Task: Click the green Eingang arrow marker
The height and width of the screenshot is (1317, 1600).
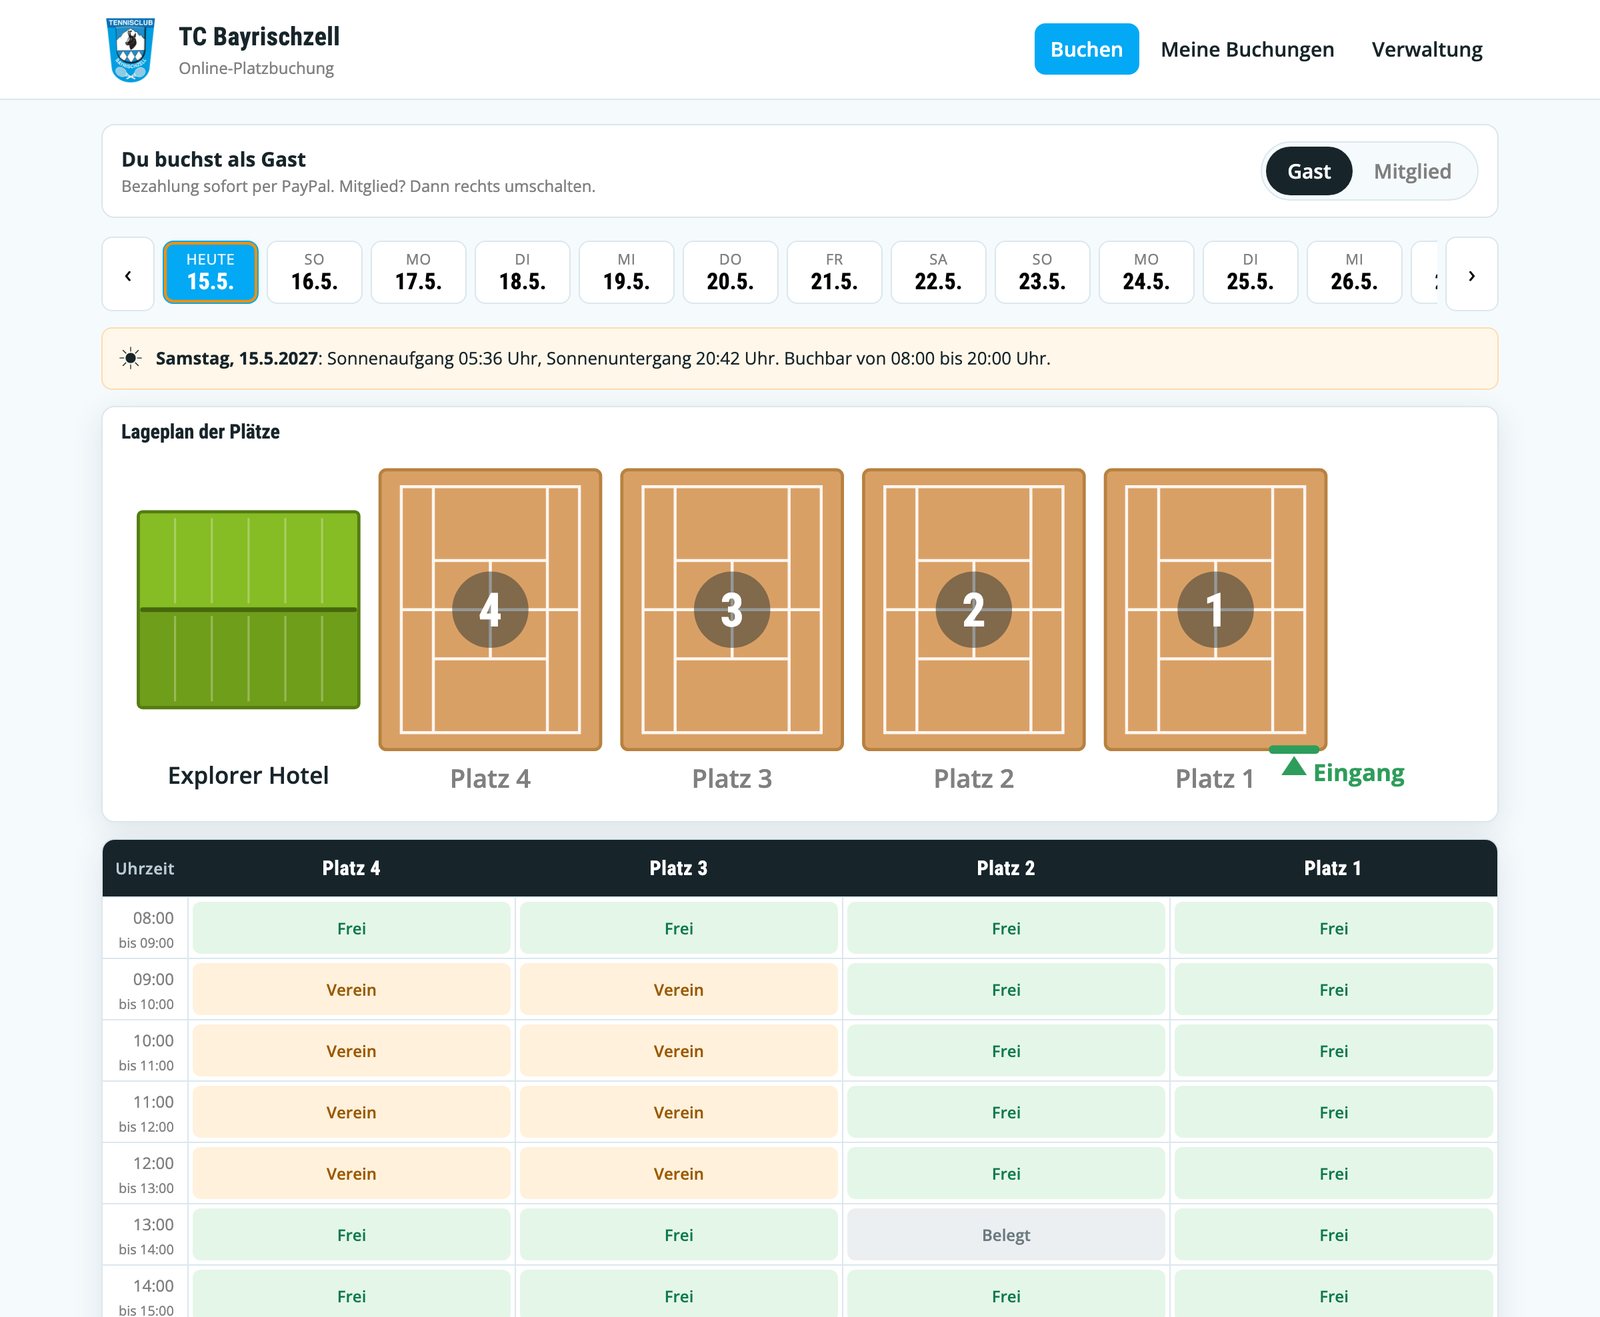Action: click(1294, 766)
